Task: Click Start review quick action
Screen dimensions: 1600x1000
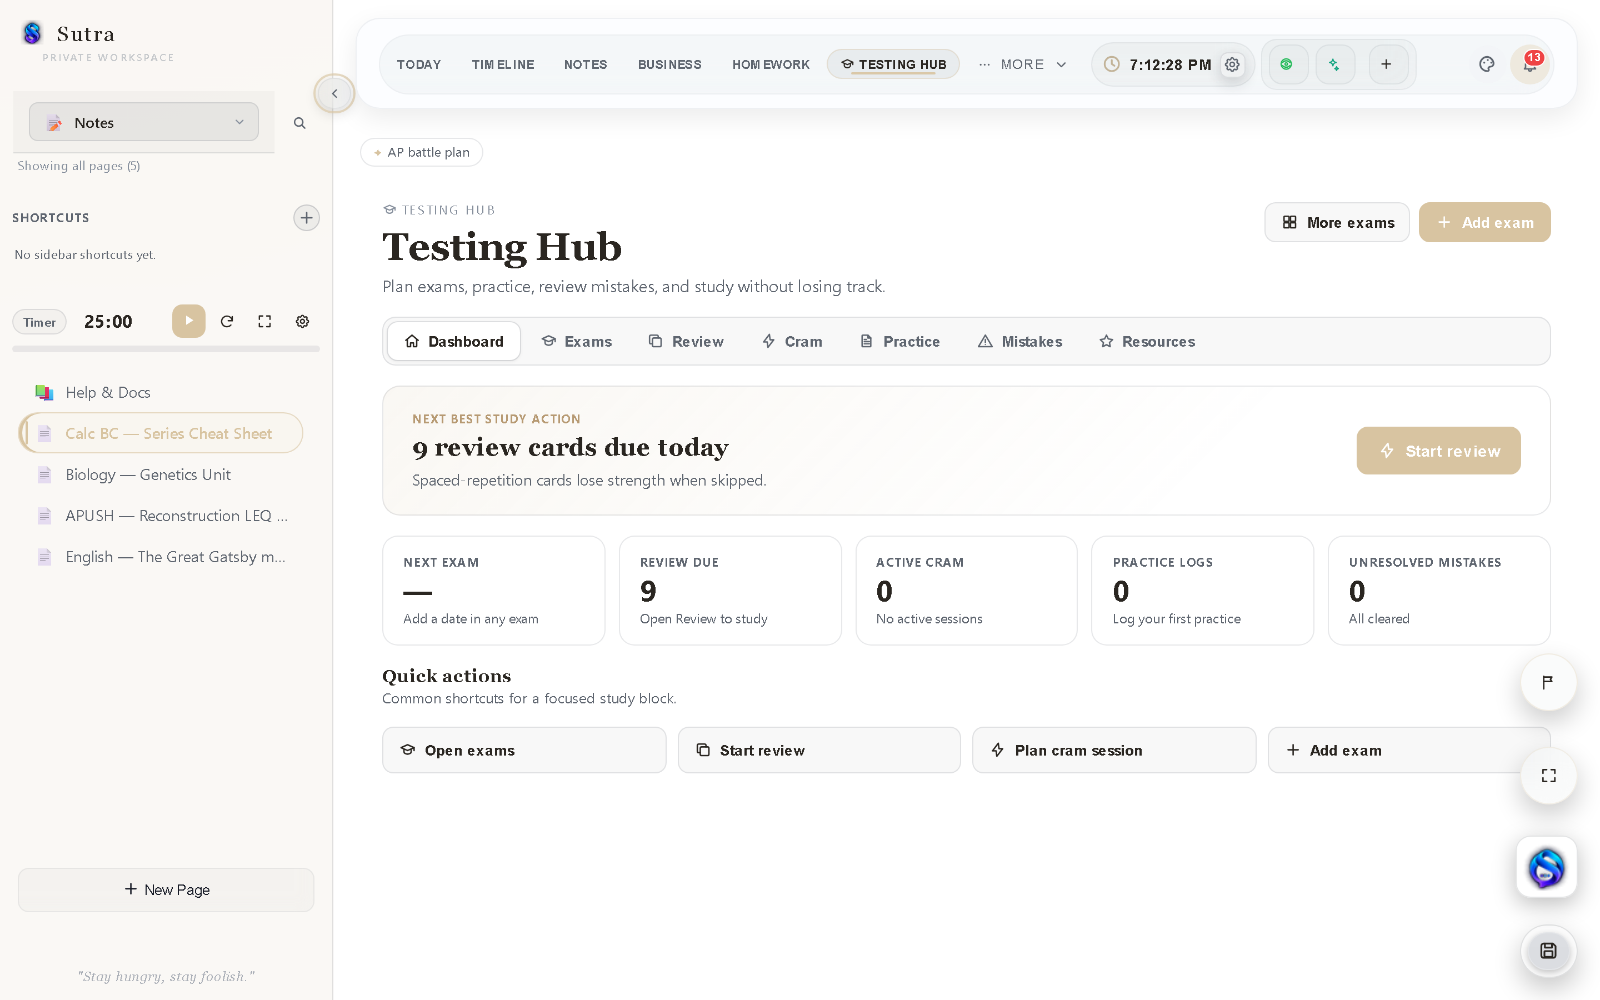Action: 819,750
